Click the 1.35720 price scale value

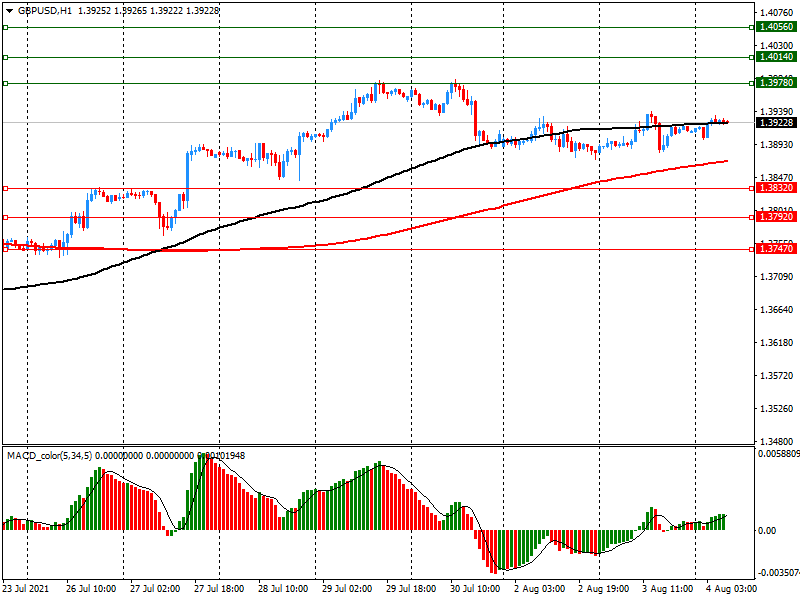(x=777, y=376)
